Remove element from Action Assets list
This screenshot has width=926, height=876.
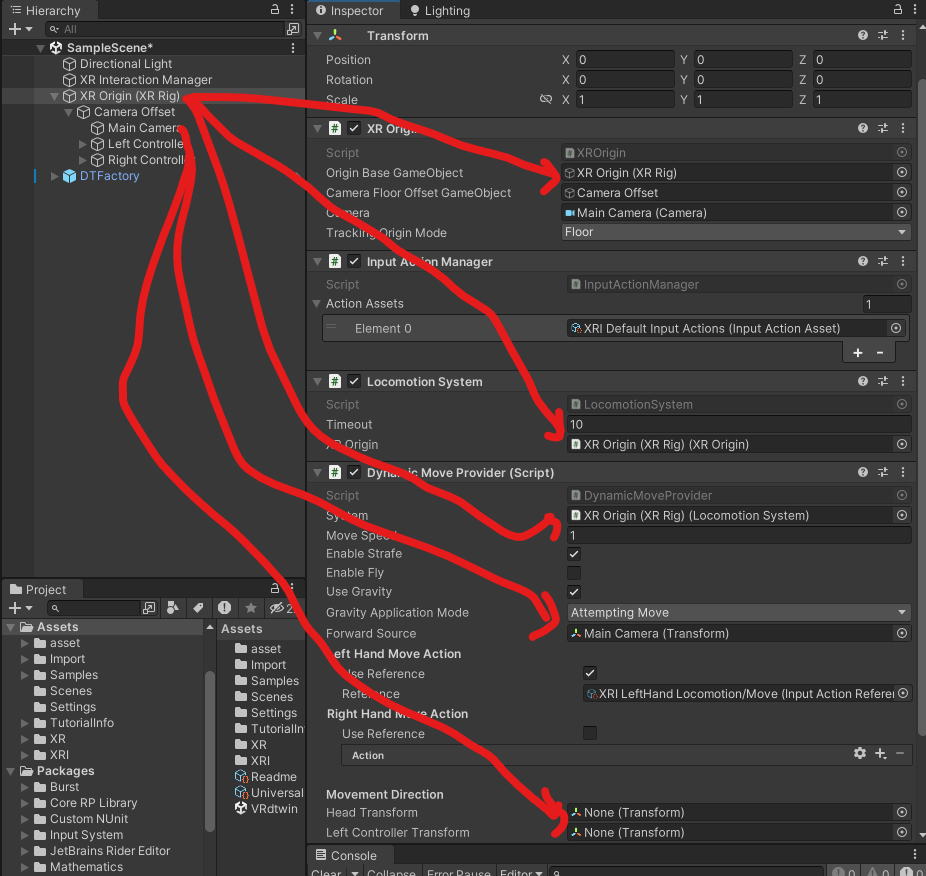point(880,353)
